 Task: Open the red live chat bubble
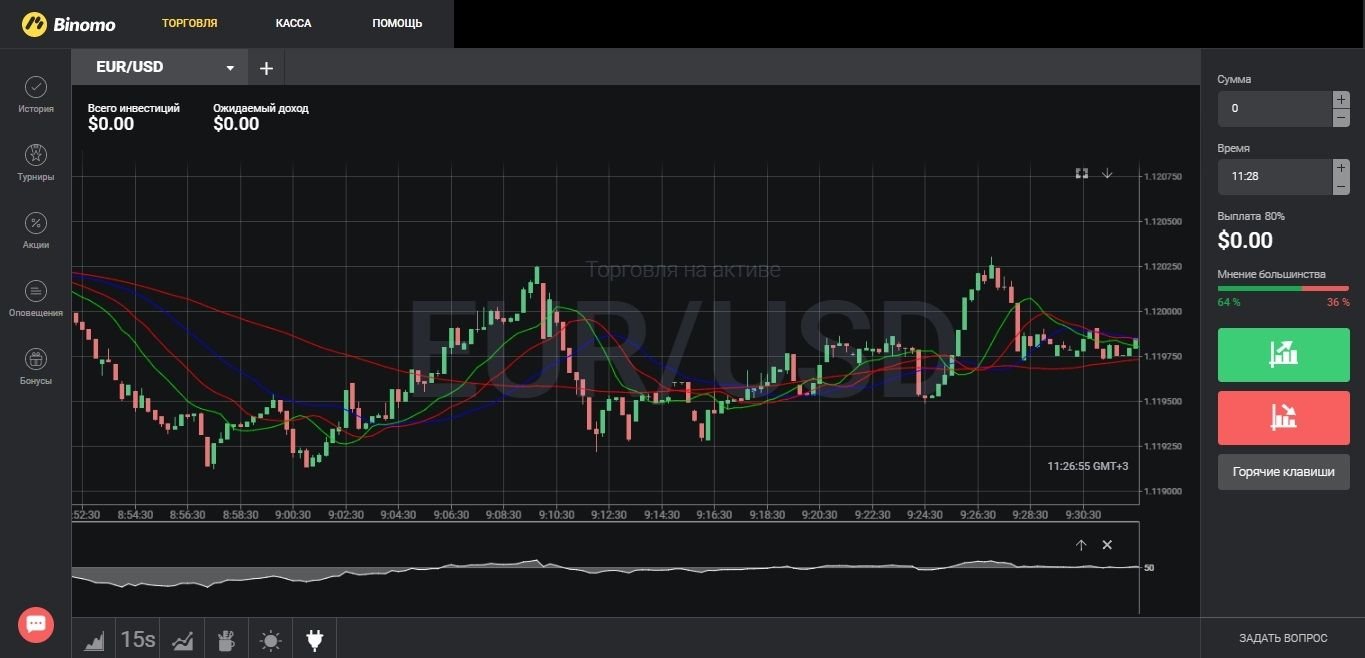(36, 624)
